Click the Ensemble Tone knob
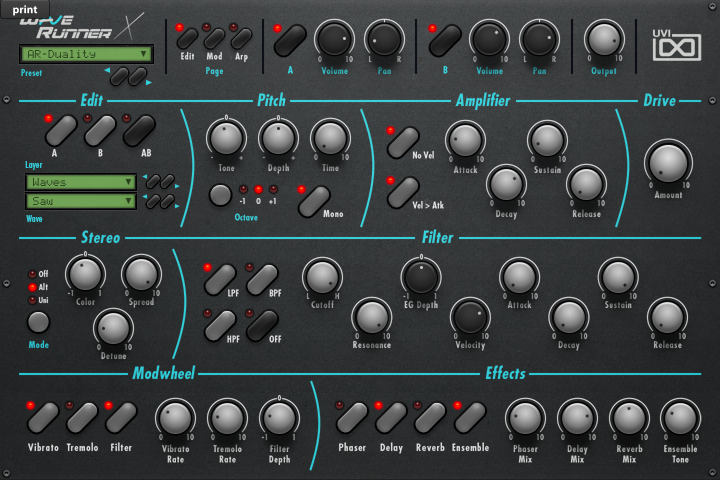 680,419
